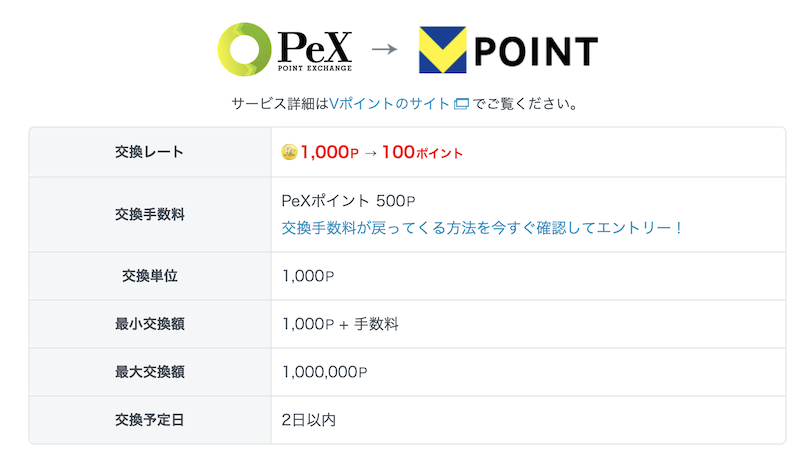Click the gold coin icon in exchange rate row
This screenshot has width=810, height=458.
click(291, 153)
